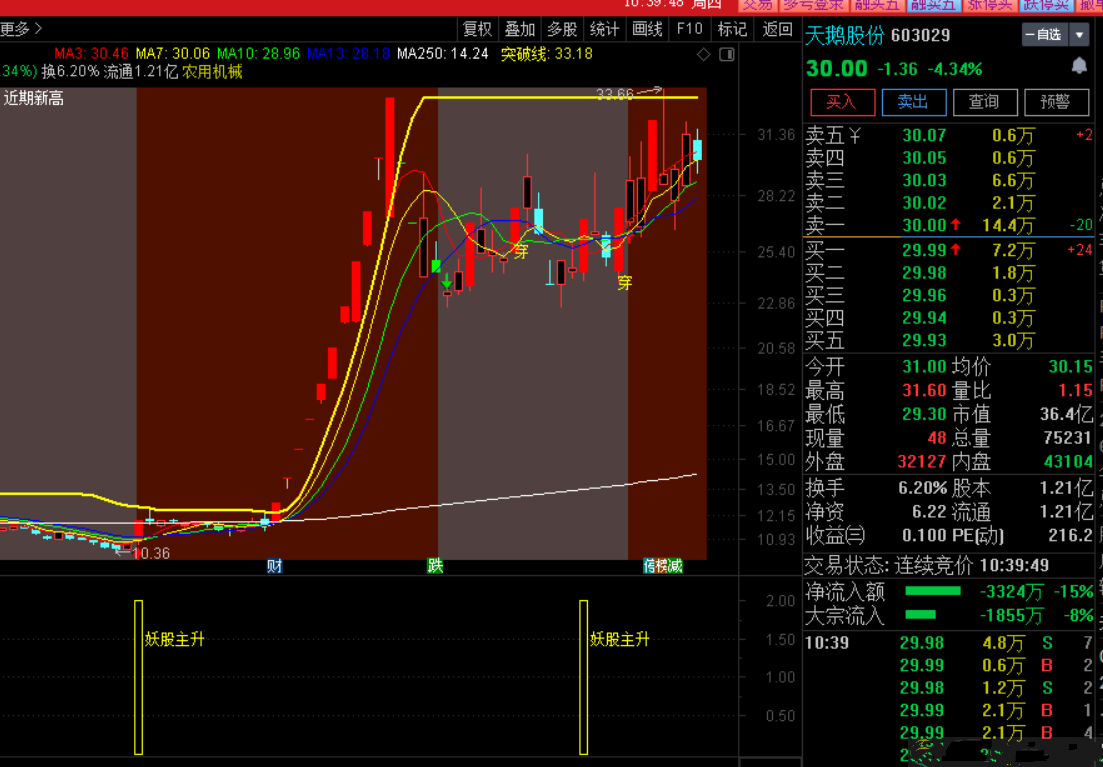Click the 买入 buy button
Viewport: 1103px width, 767px height.
[842, 102]
